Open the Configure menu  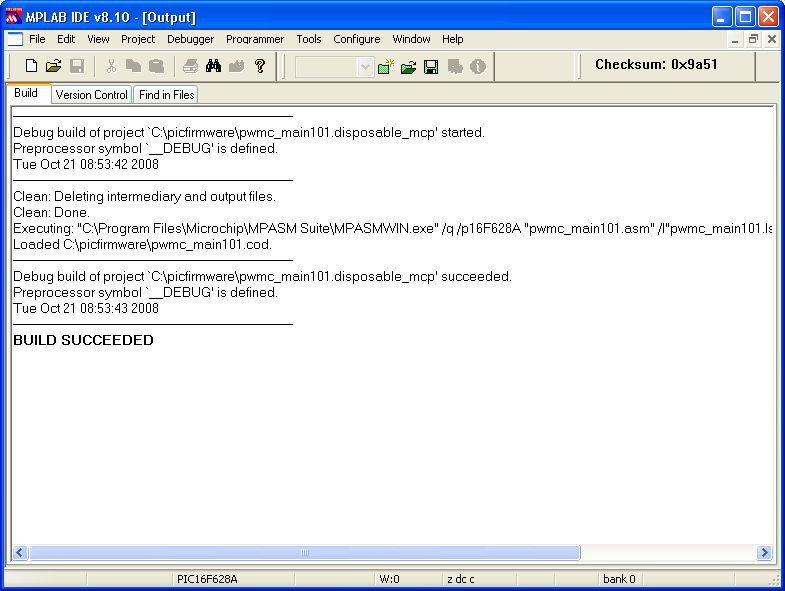pos(356,39)
